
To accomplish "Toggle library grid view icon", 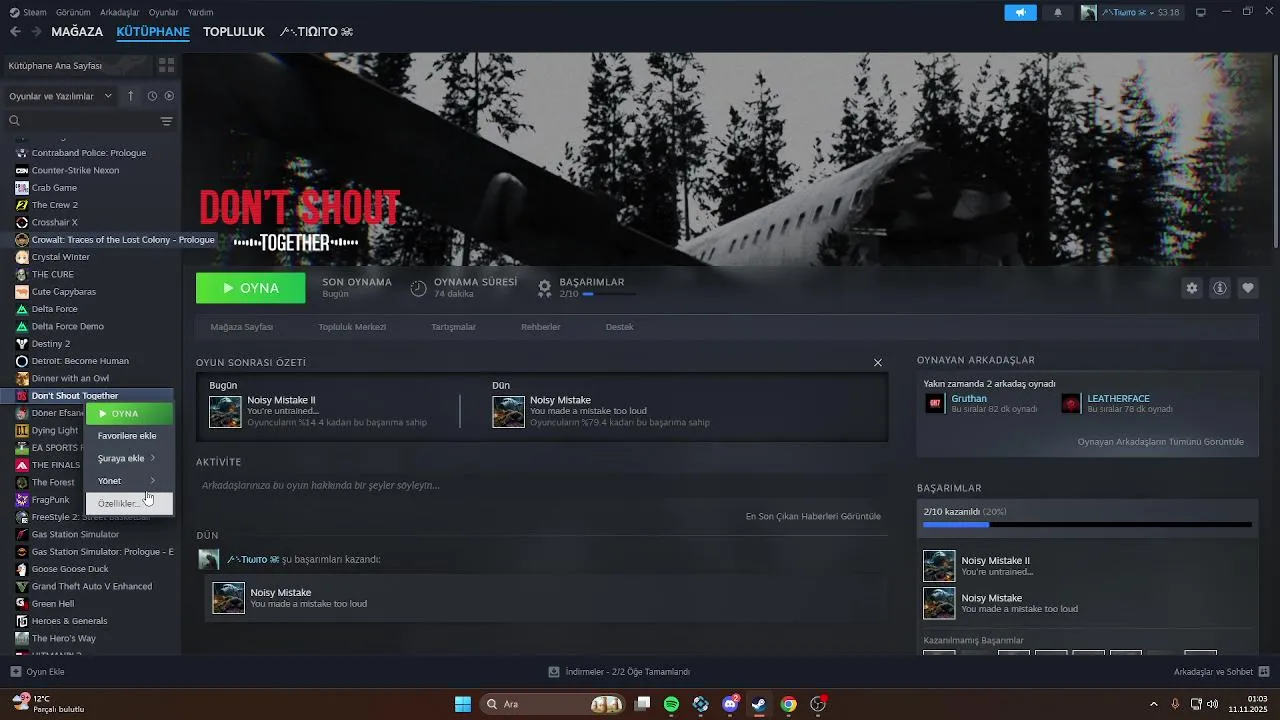I will pos(166,65).
